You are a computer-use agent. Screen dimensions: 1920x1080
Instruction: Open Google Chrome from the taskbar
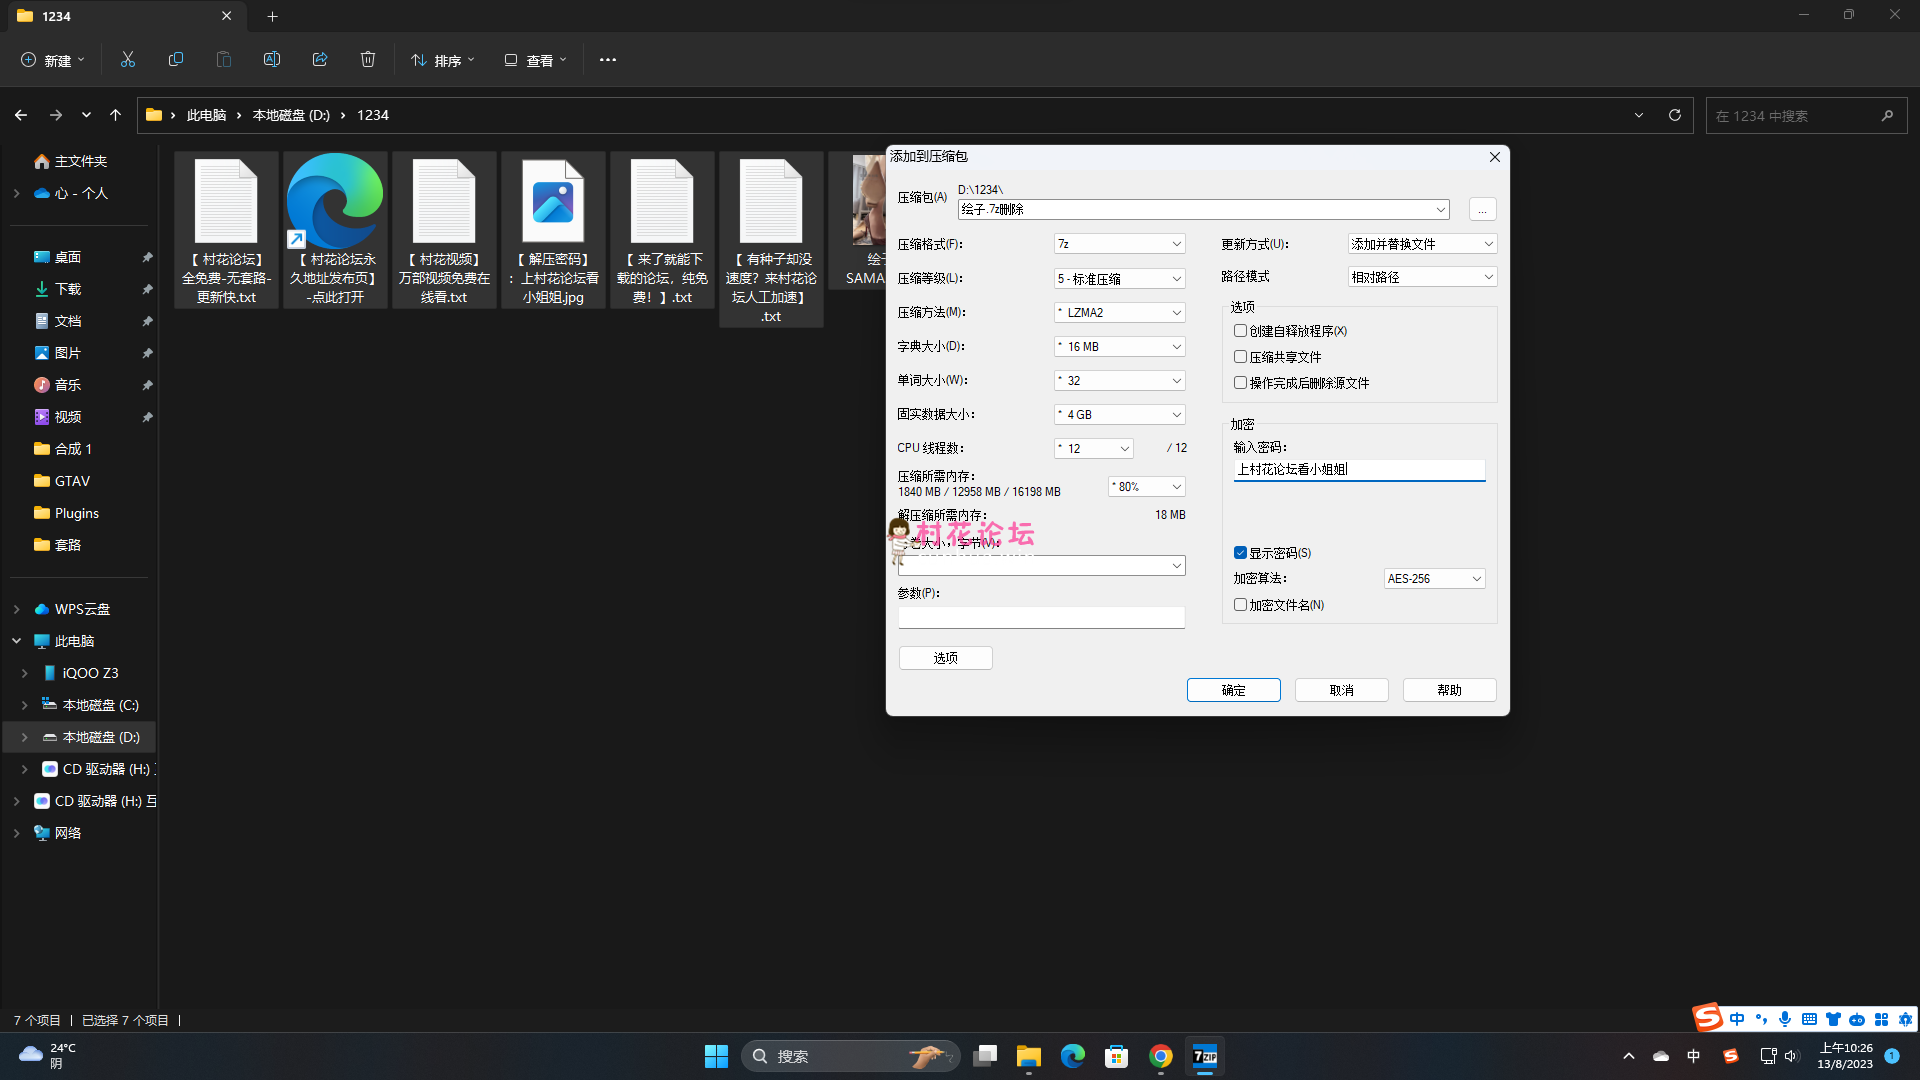1161,1056
